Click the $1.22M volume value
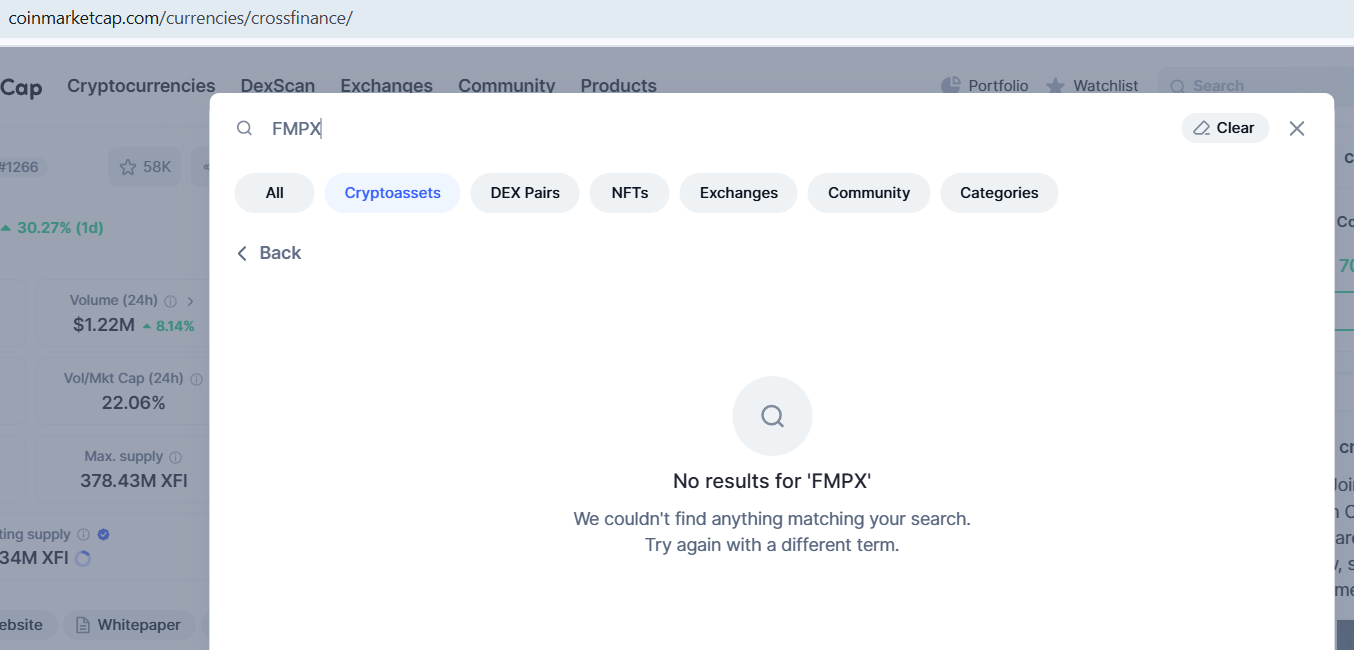Screen dimensions: 1354x650 [104, 325]
